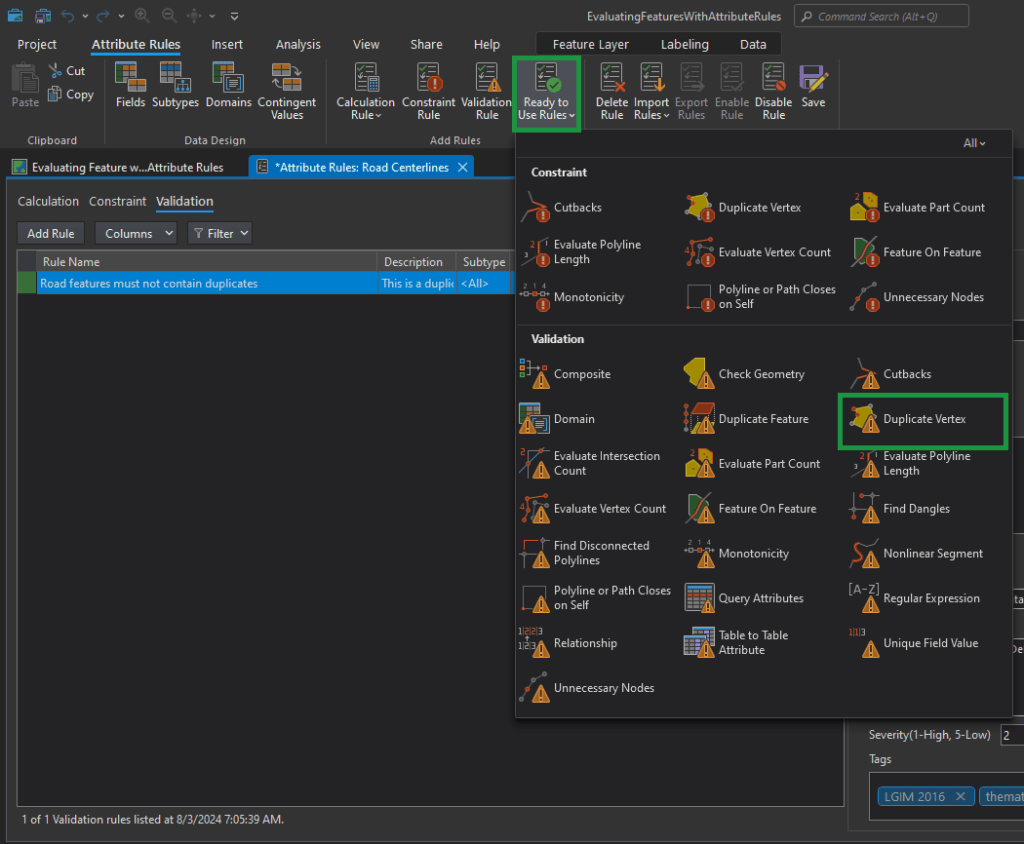Switch to the Constraint rules tab
Image resolution: width=1024 pixels, height=844 pixels.
[x=117, y=202]
